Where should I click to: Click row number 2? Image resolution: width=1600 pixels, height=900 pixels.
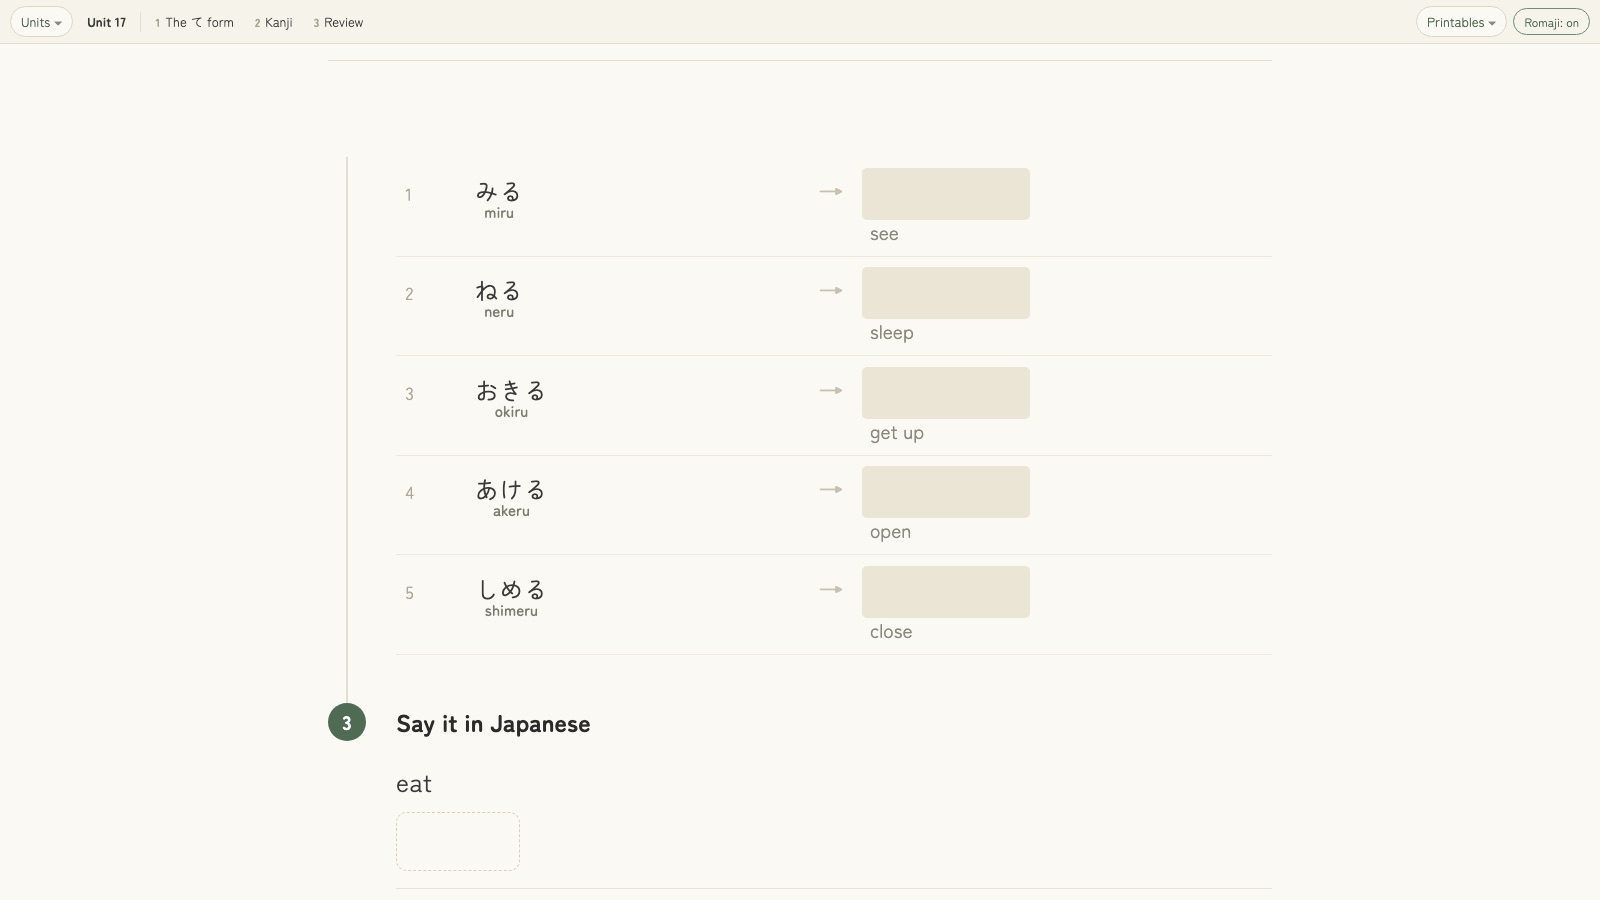[409, 294]
